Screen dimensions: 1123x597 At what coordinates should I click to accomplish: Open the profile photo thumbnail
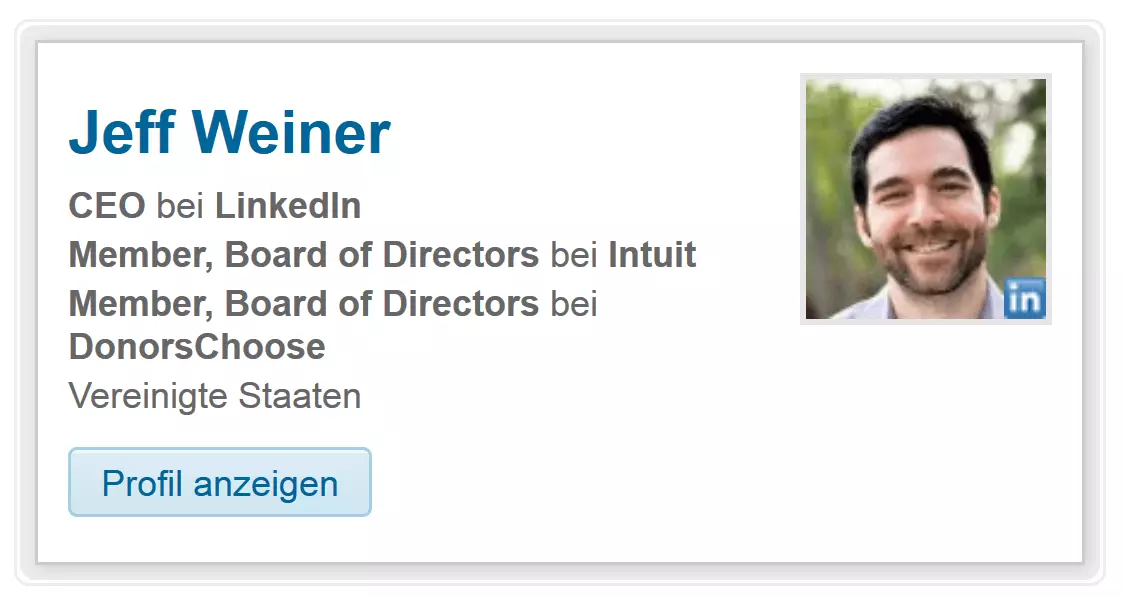(925, 198)
